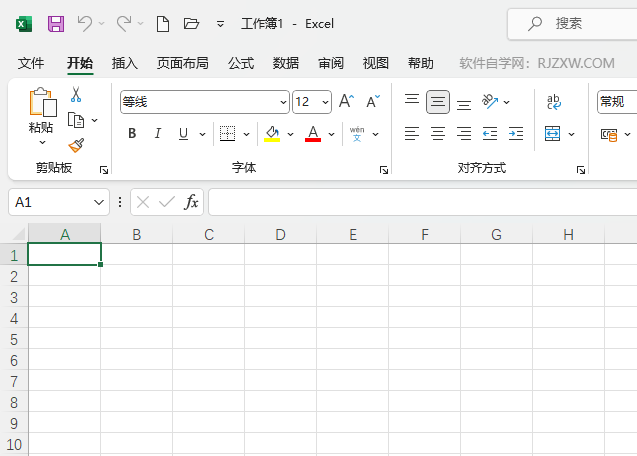Click the wén phonetic guide icon
Viewport: 637px width, 456px height.
pos(357,133)
